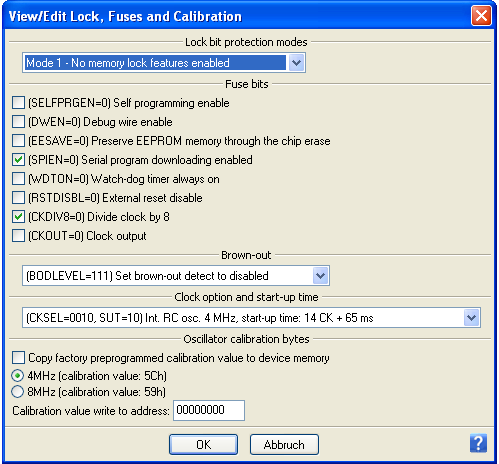Enable the SELFPRGEN self programming checkbox

click(x=18, y=103)
